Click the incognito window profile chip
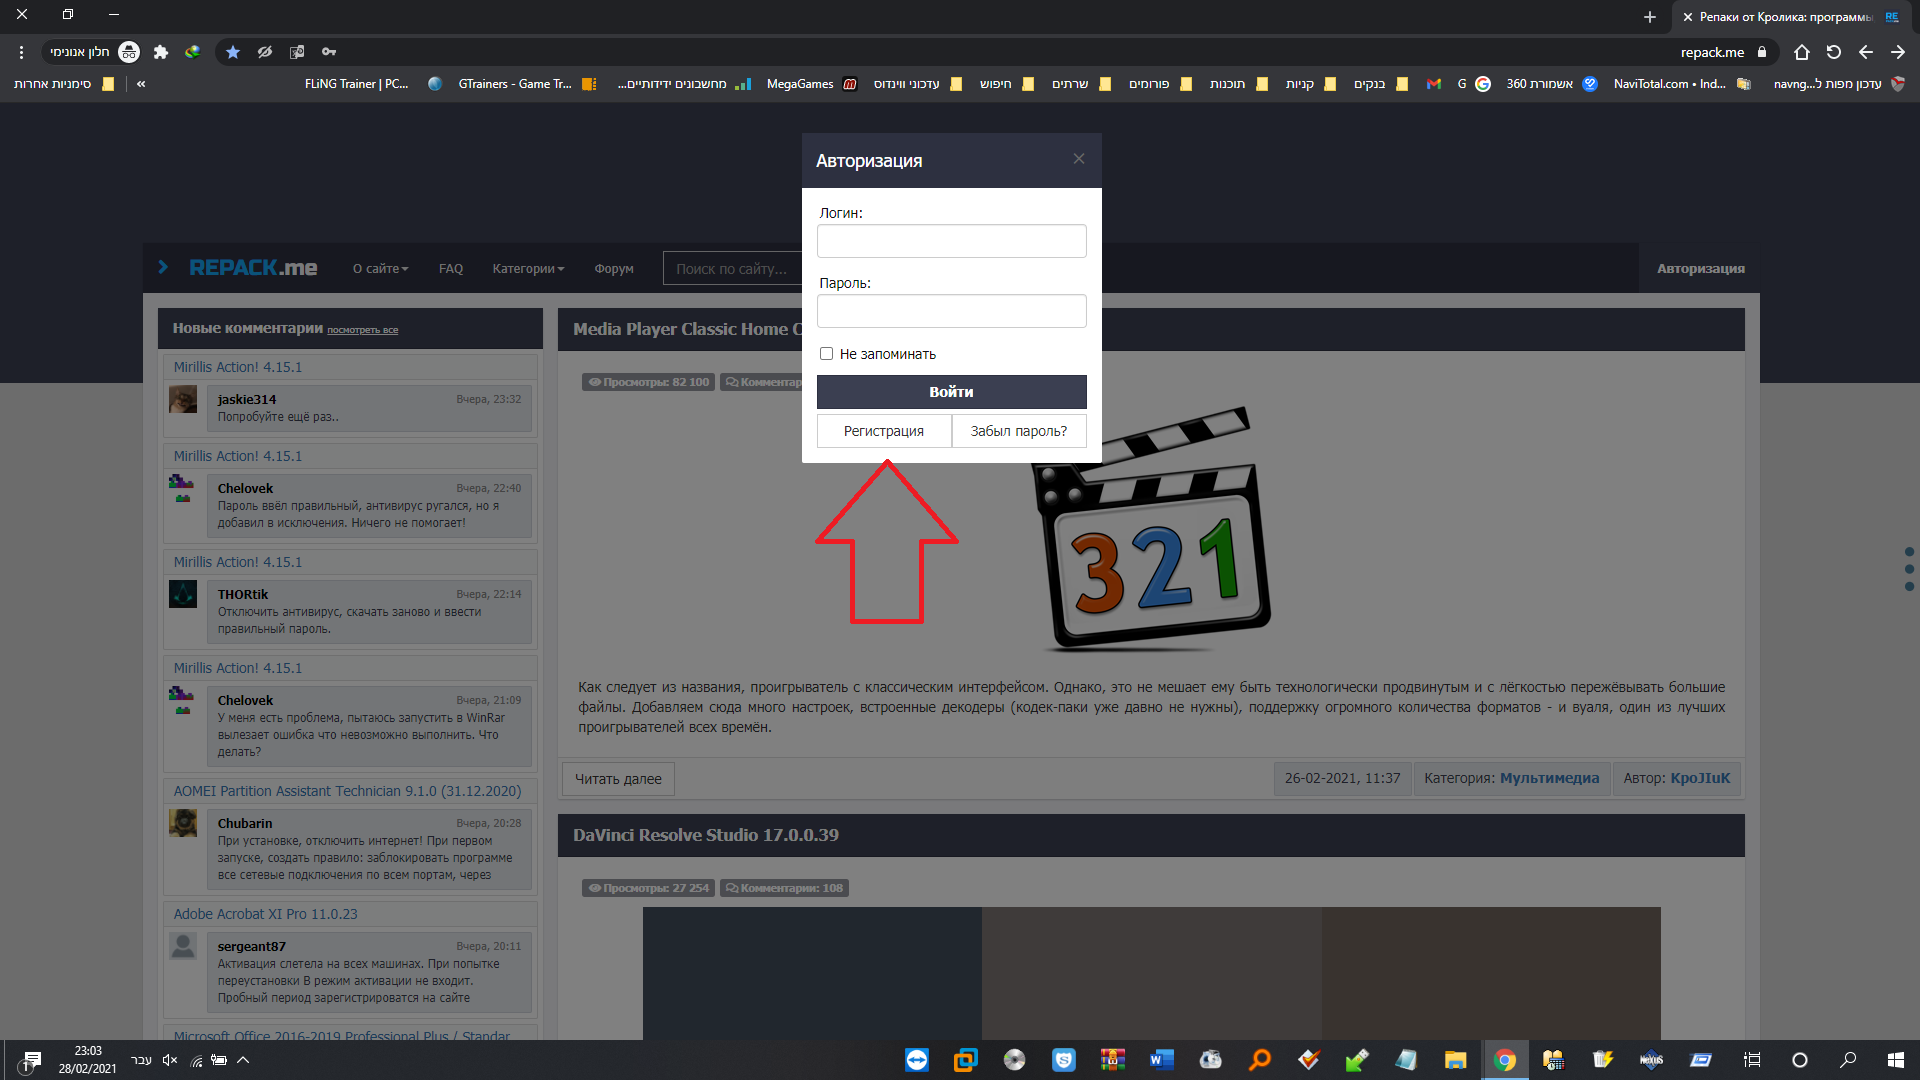 coord(94,52)
